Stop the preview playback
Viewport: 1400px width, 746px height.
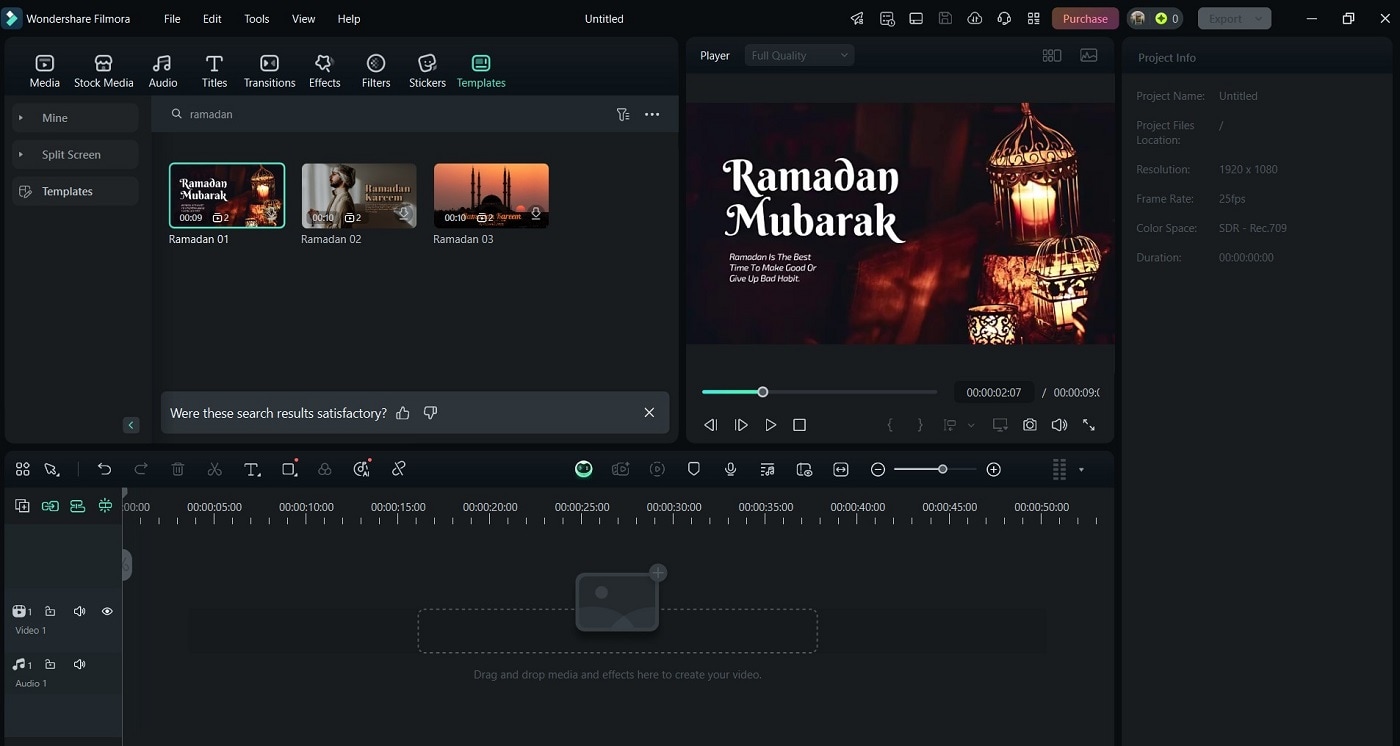pos(799,425)
